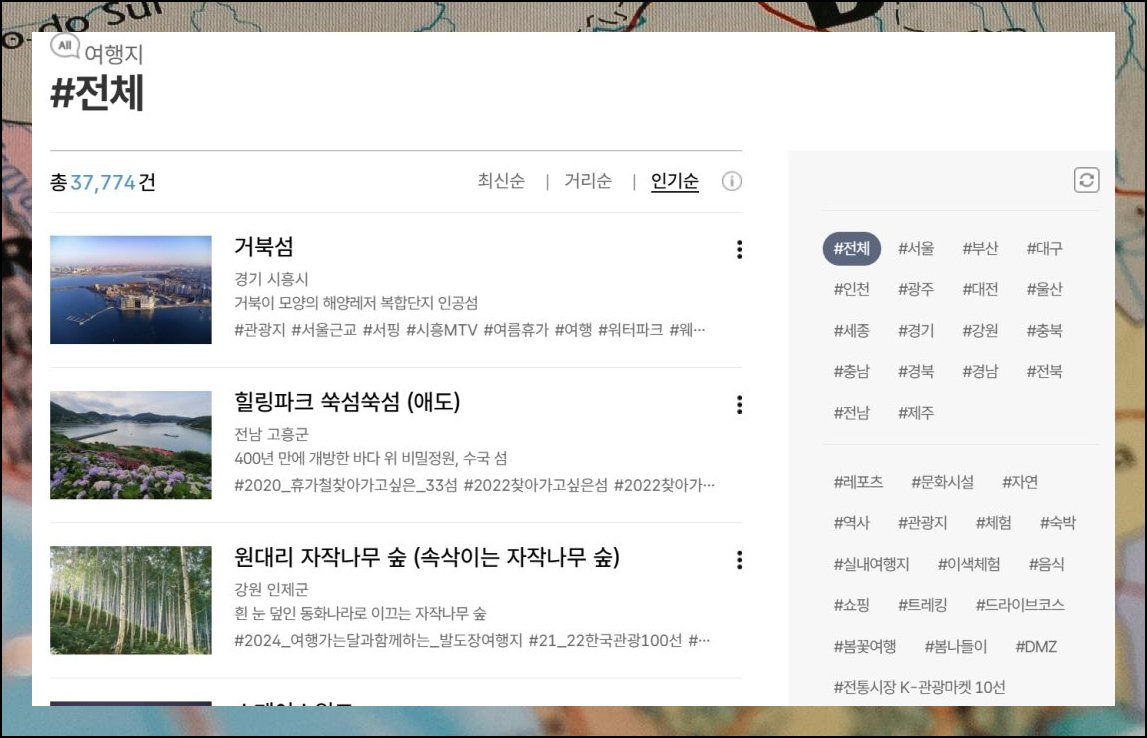Open the 거북섬 aerial photo thumbnail

[131, 290]
